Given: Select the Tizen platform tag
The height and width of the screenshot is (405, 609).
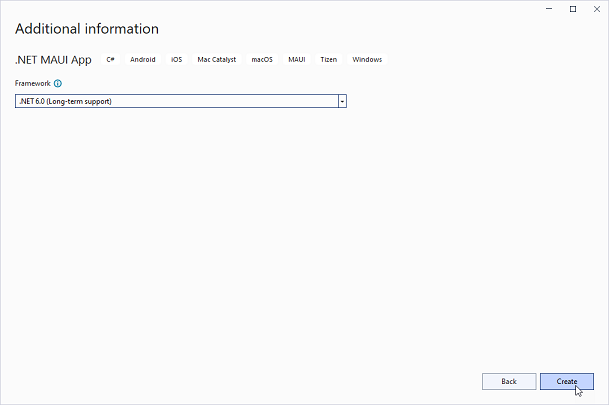Looking at the screenshot, I should click(x=328, y=60).
